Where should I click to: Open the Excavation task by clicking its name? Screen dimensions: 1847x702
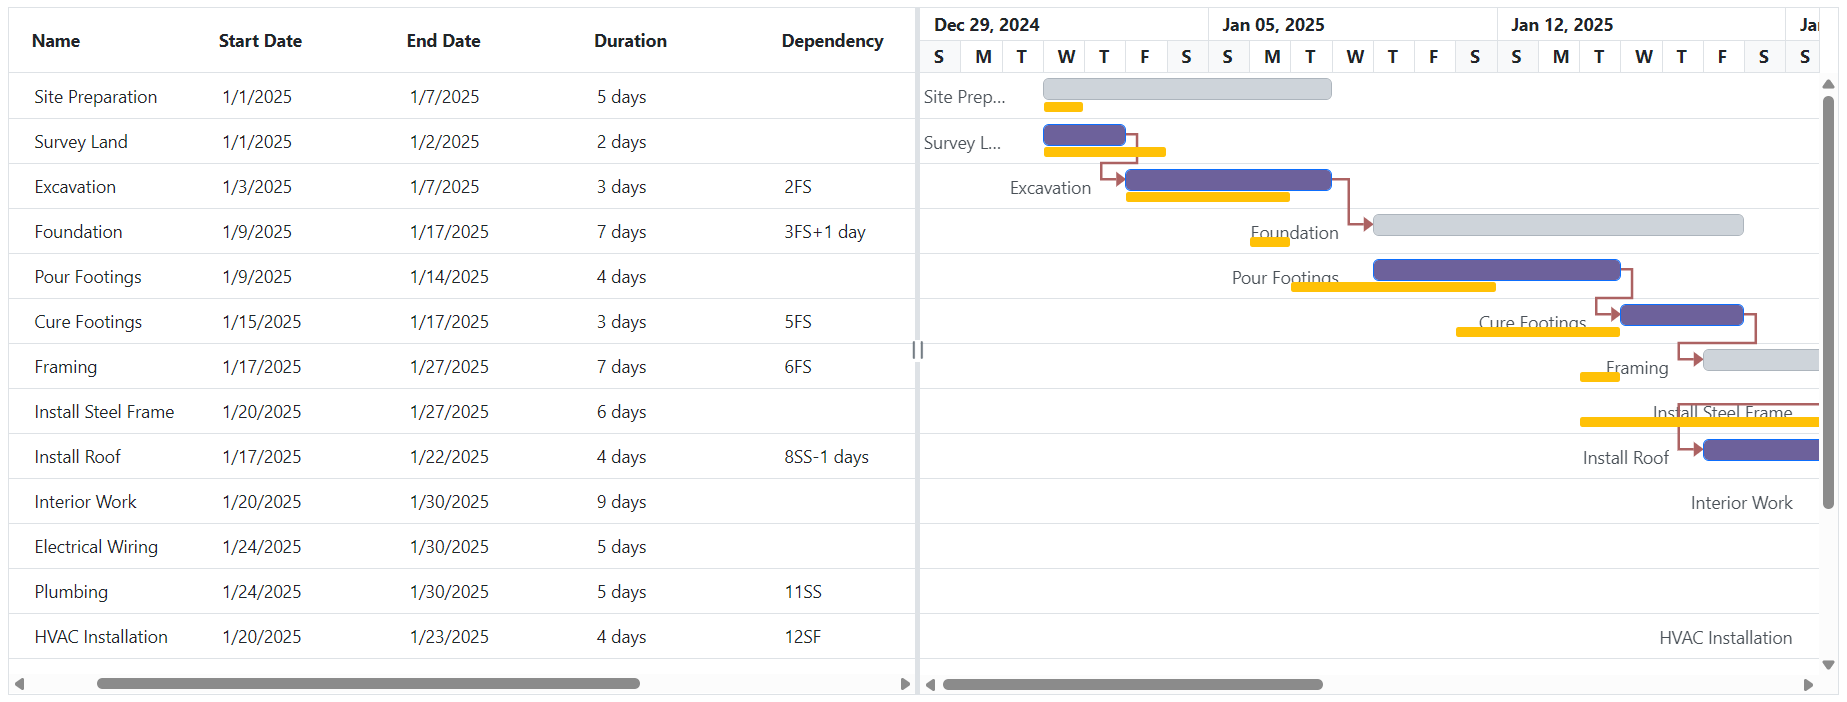pyautogui.click(x=75, y=186)
